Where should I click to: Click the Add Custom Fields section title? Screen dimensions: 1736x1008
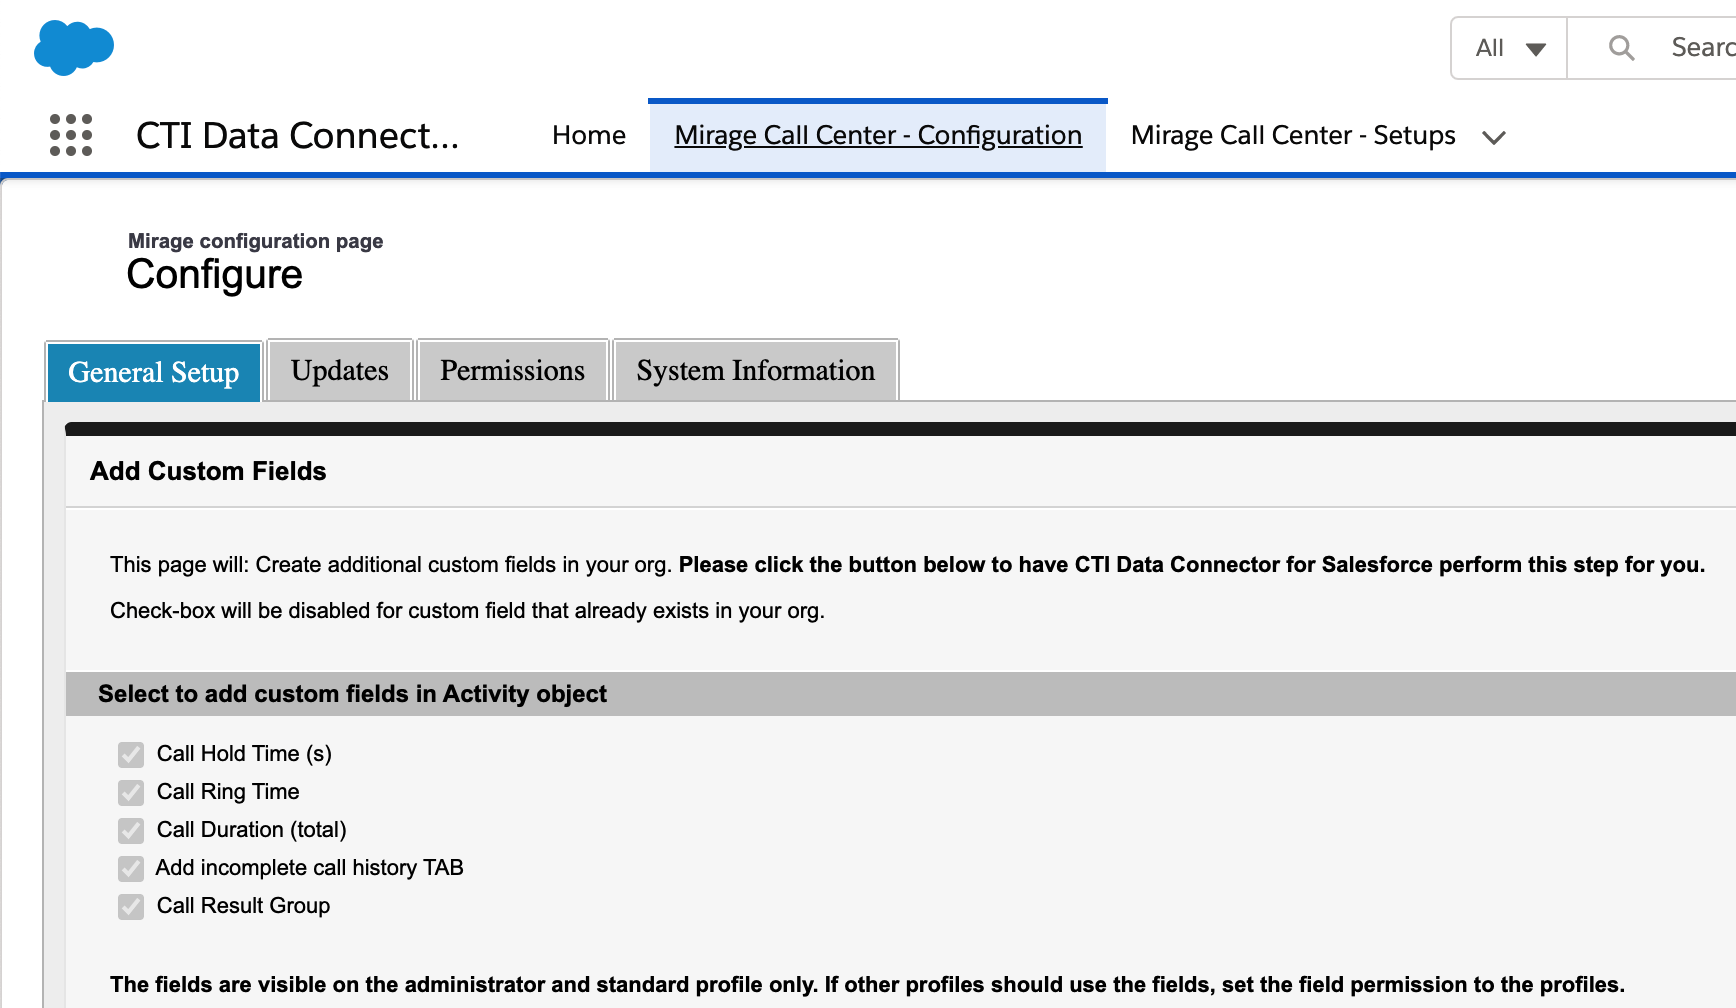click(208, 471)
